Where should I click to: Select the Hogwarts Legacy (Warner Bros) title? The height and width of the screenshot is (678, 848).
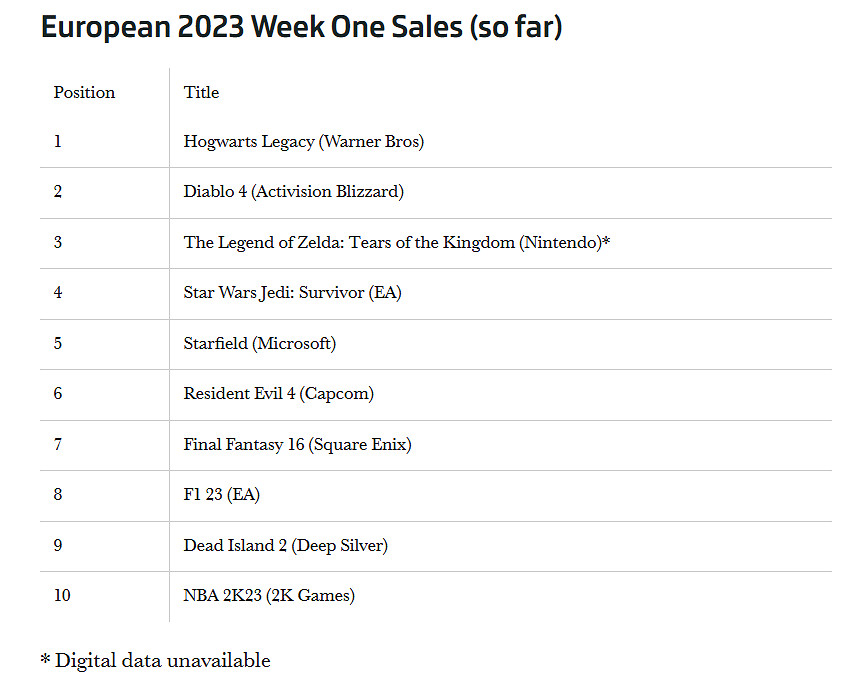303,142
